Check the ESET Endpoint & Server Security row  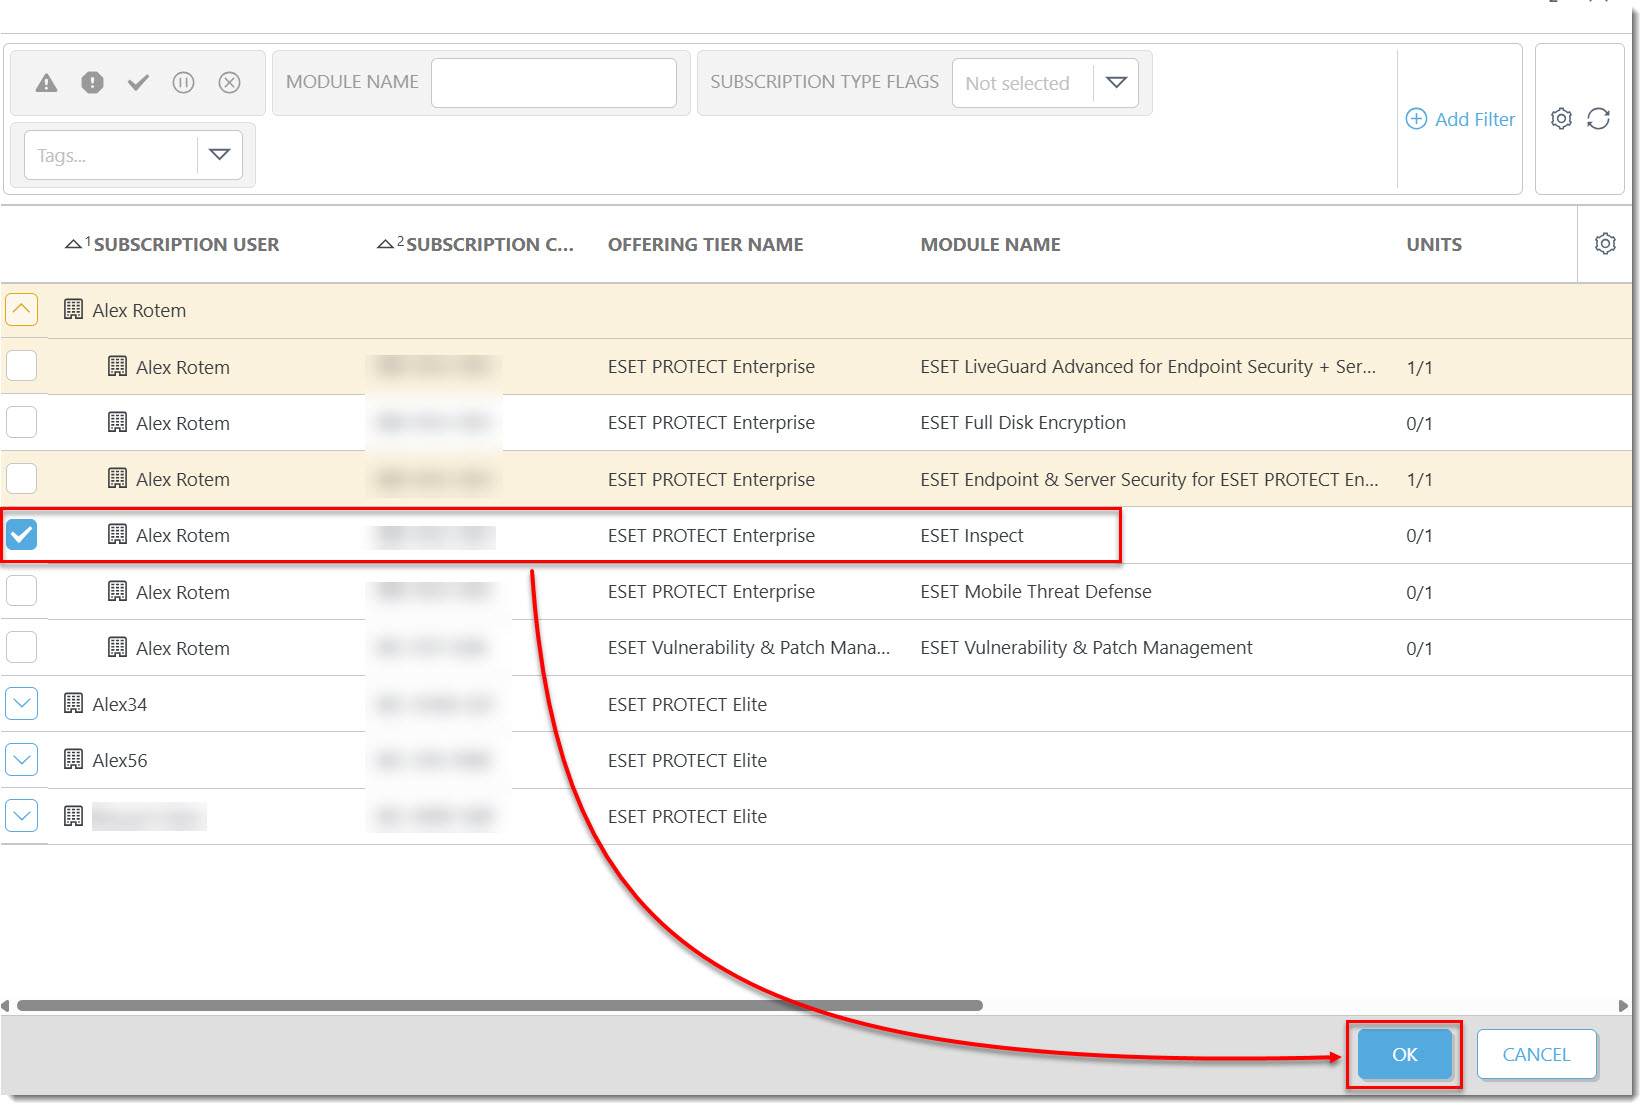[21, 478]
